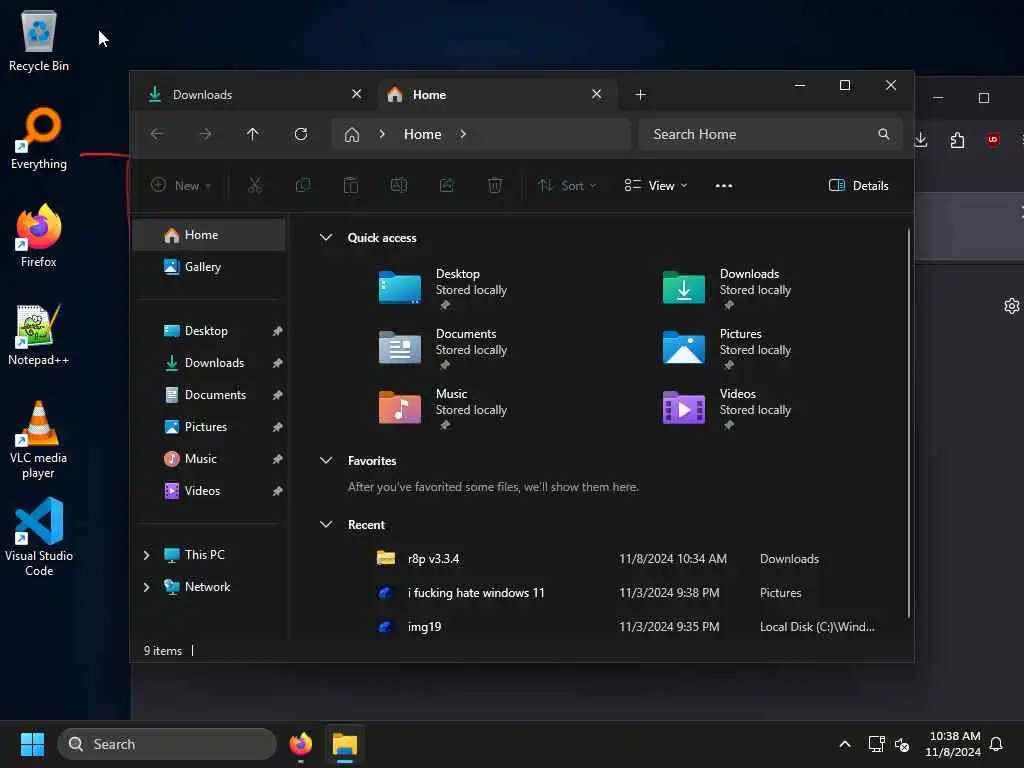Screen dimensions: 1024x768
Task: Click the Rename icon in toolbar
Action: point(398,185)
